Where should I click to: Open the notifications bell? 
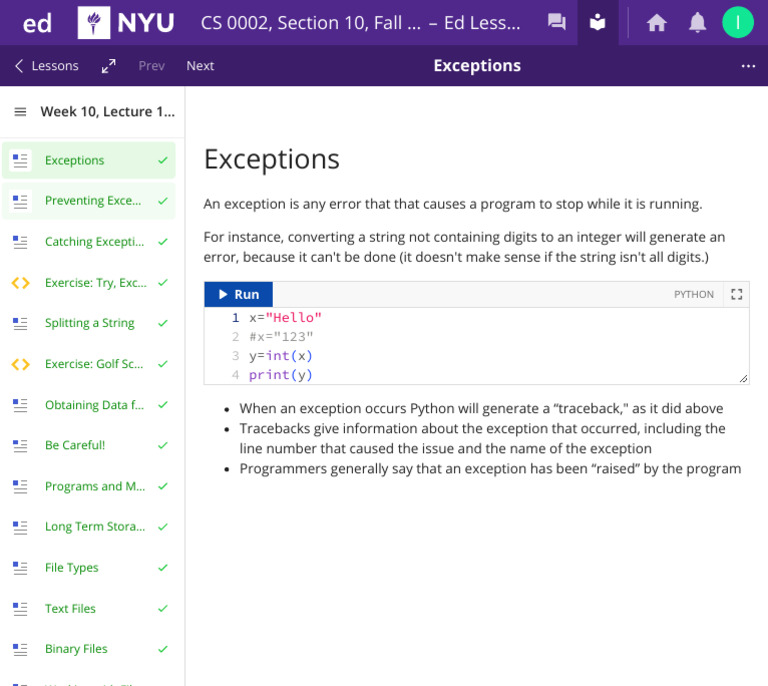click(x=697, y=23)
